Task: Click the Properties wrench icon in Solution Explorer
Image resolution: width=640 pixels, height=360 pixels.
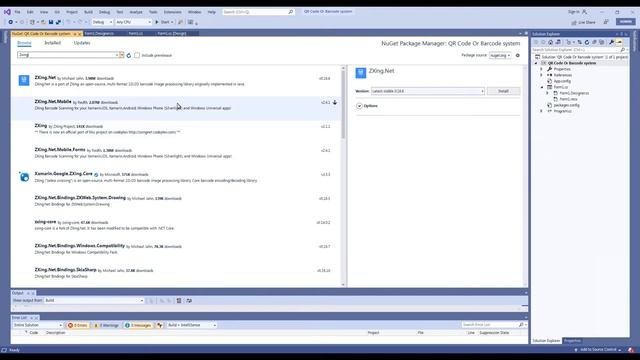Action: (x=611, y=42)
